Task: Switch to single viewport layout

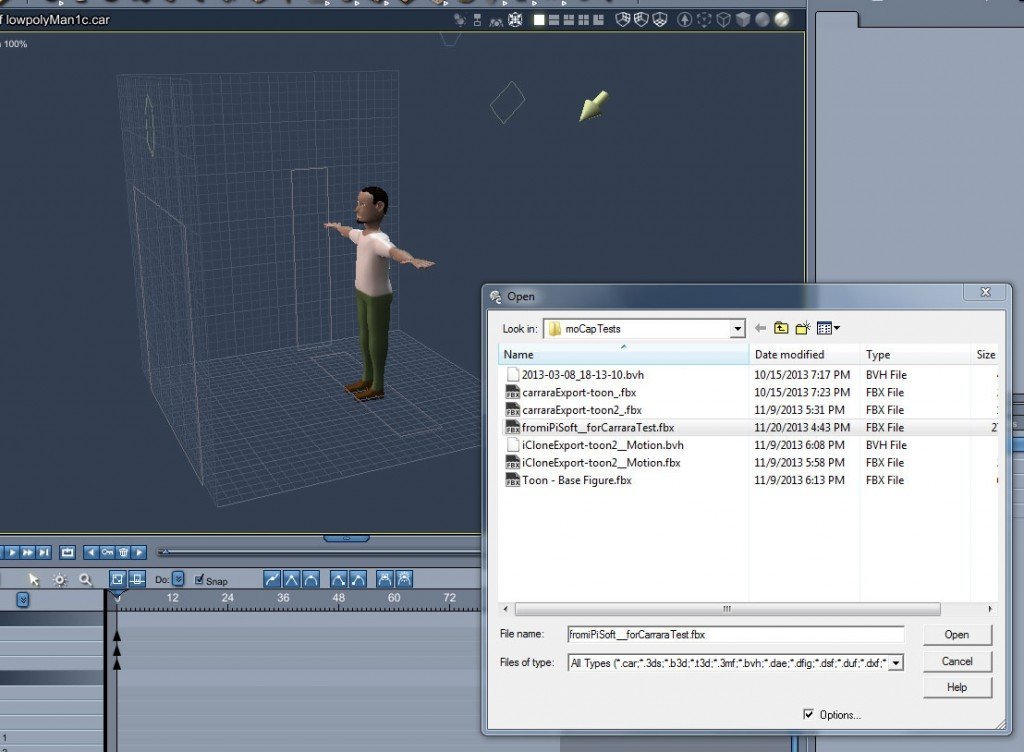Action: 539,20
